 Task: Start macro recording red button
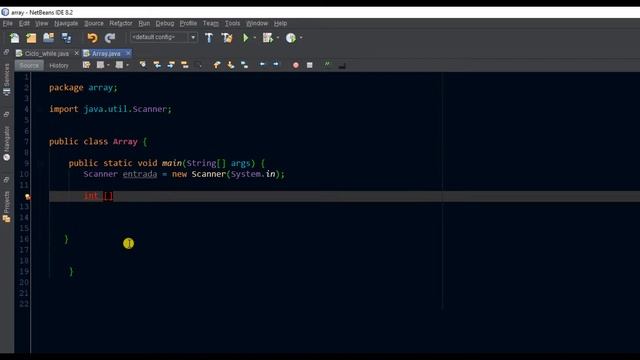[x=296, y=65]
